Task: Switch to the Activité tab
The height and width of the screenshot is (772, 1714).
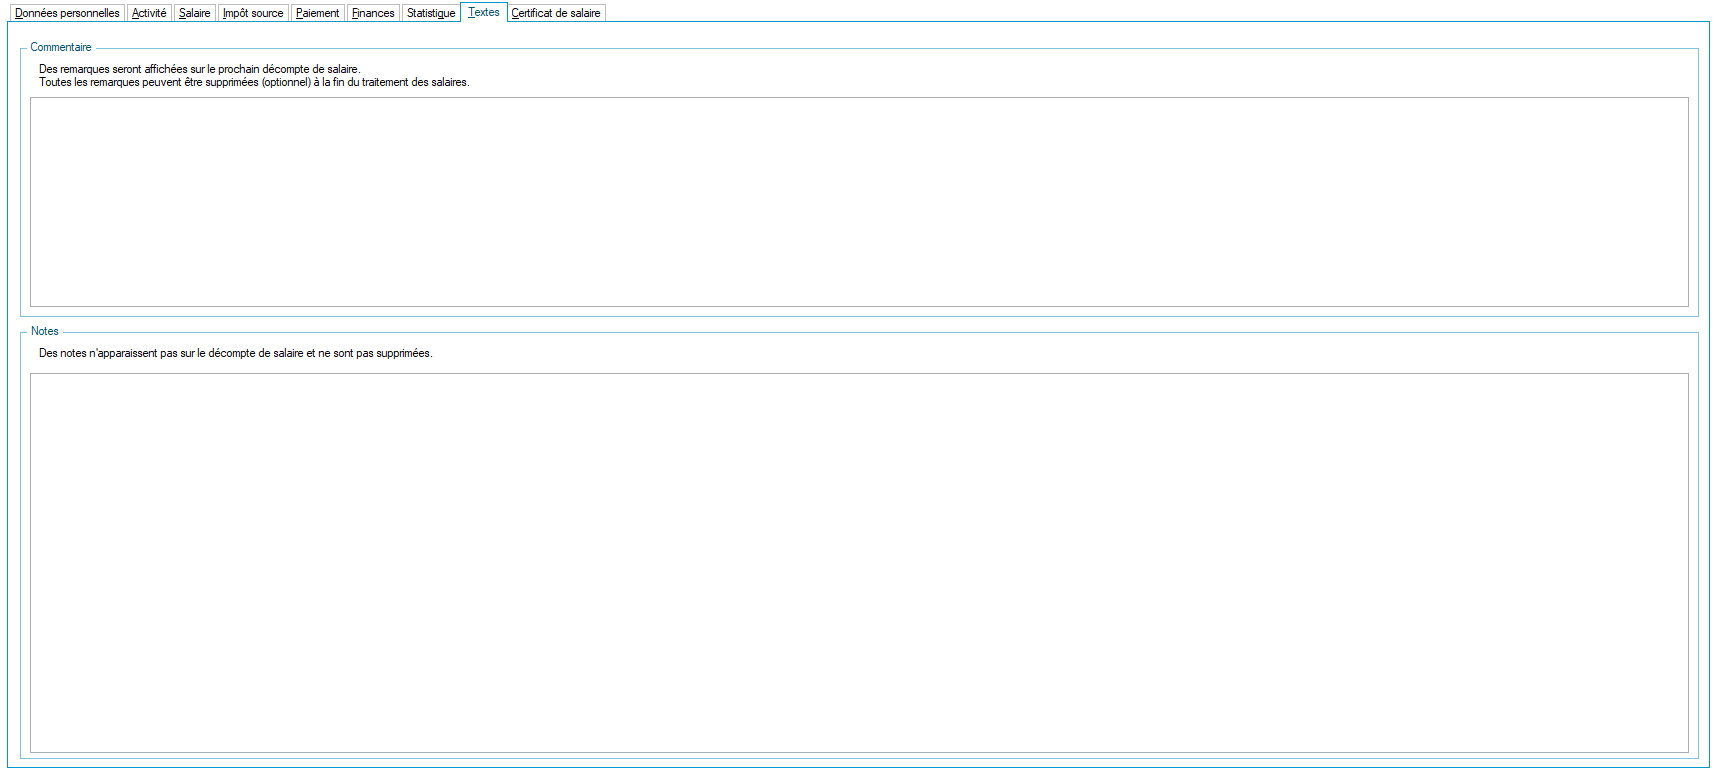Action: [149, 13]
